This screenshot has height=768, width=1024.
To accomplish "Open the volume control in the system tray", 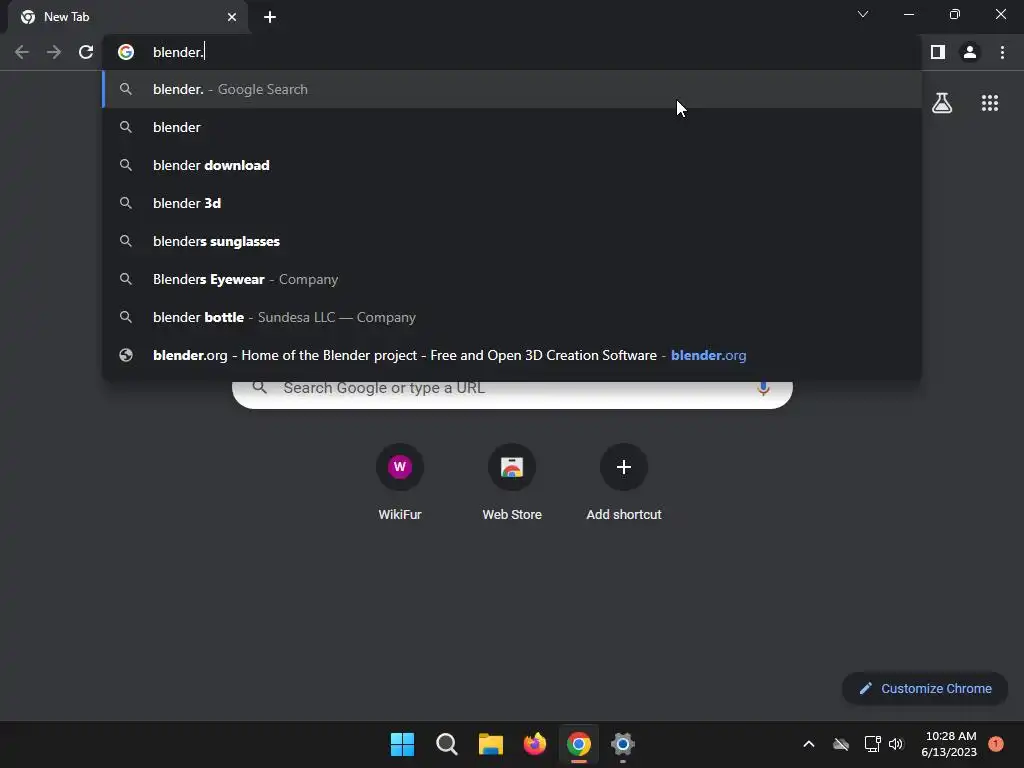I will pyautogui.click(x=896, y=744).
